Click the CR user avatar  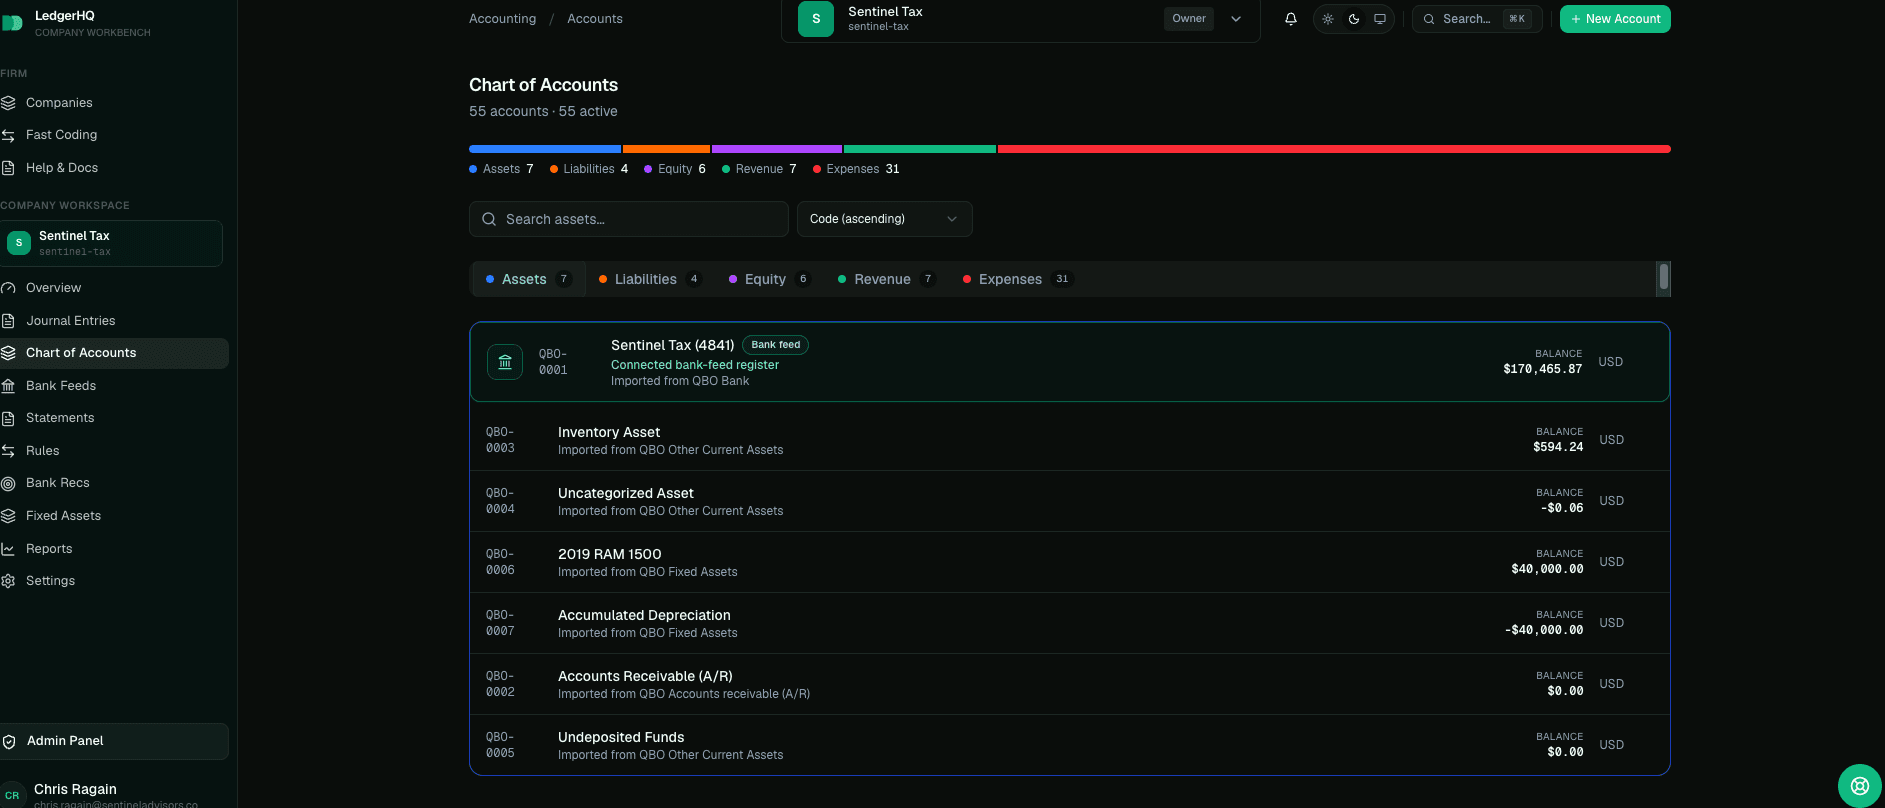click(12, 795)
